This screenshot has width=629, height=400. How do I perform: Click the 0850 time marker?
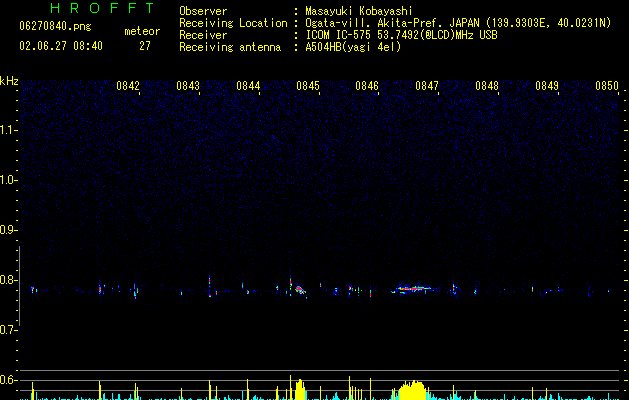tap(607, 86)
